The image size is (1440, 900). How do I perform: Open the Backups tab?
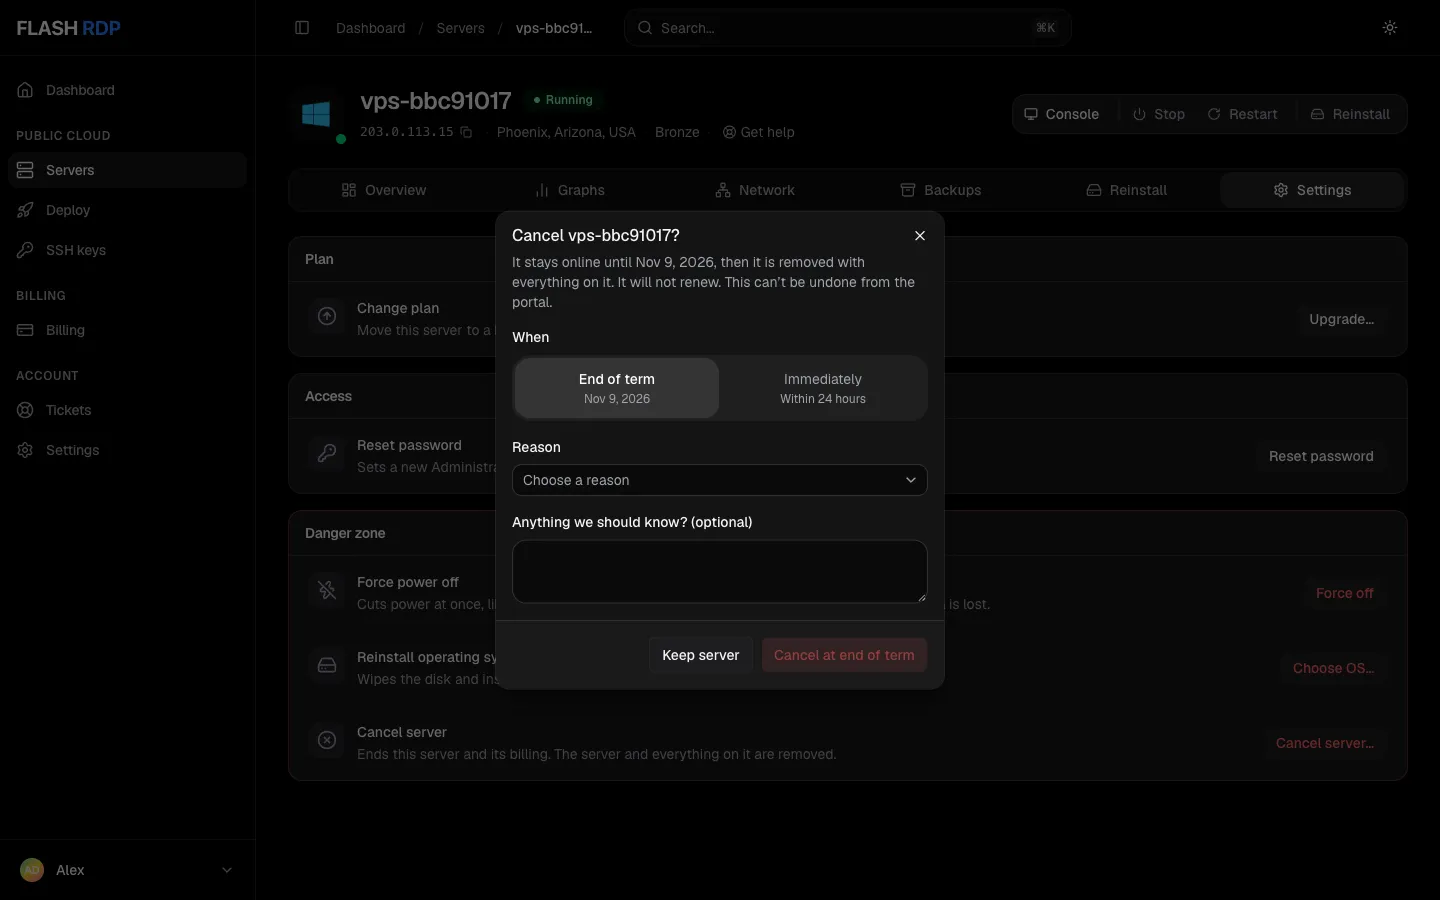pos(941,190)
